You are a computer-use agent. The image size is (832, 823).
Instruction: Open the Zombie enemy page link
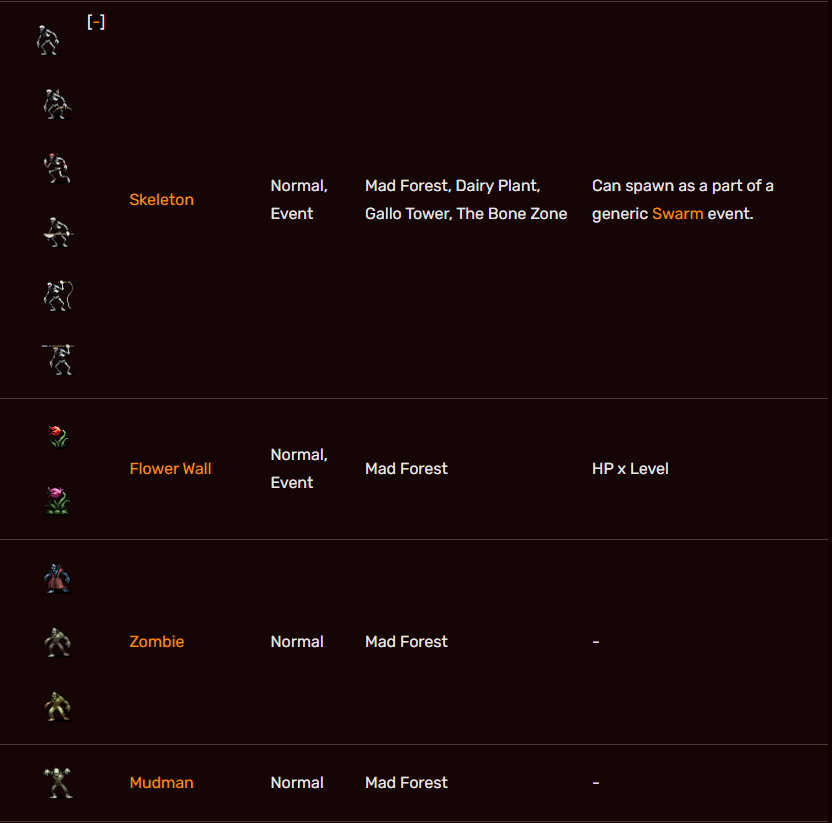point(156,642)
